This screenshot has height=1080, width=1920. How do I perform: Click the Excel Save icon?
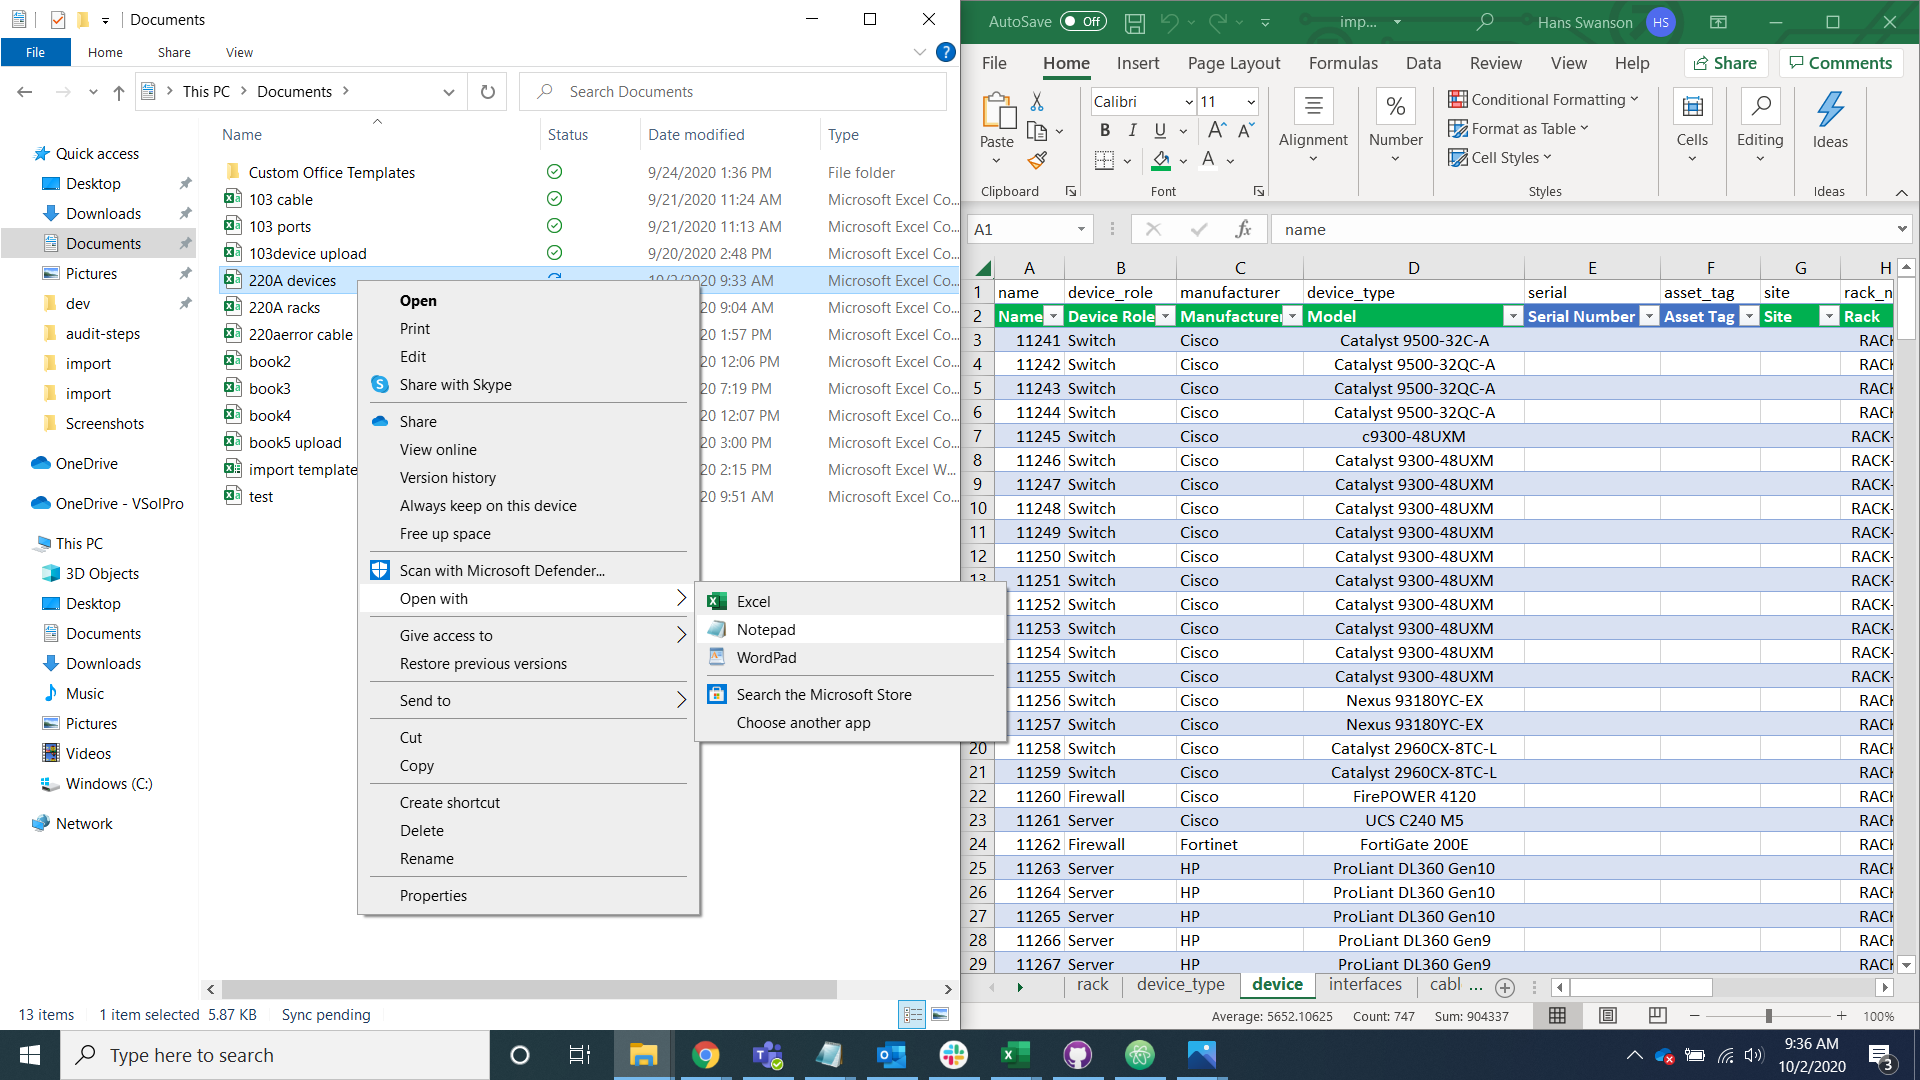pos(1134,22)
